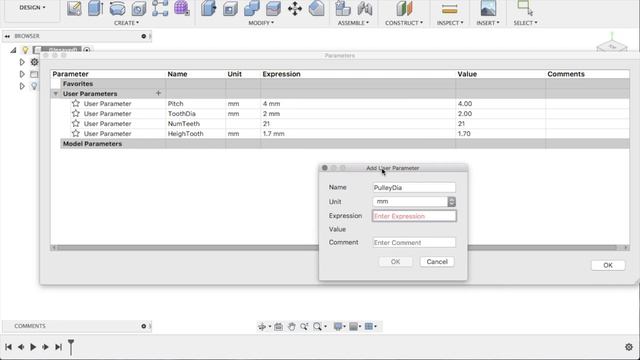Click the Combine bodies icon in Modify
The image size is (640, 360).
click(251, 8)
